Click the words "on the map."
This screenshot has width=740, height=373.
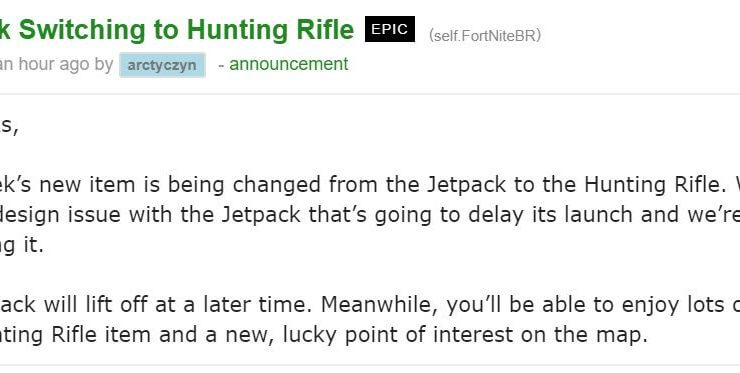pos(583,335)
